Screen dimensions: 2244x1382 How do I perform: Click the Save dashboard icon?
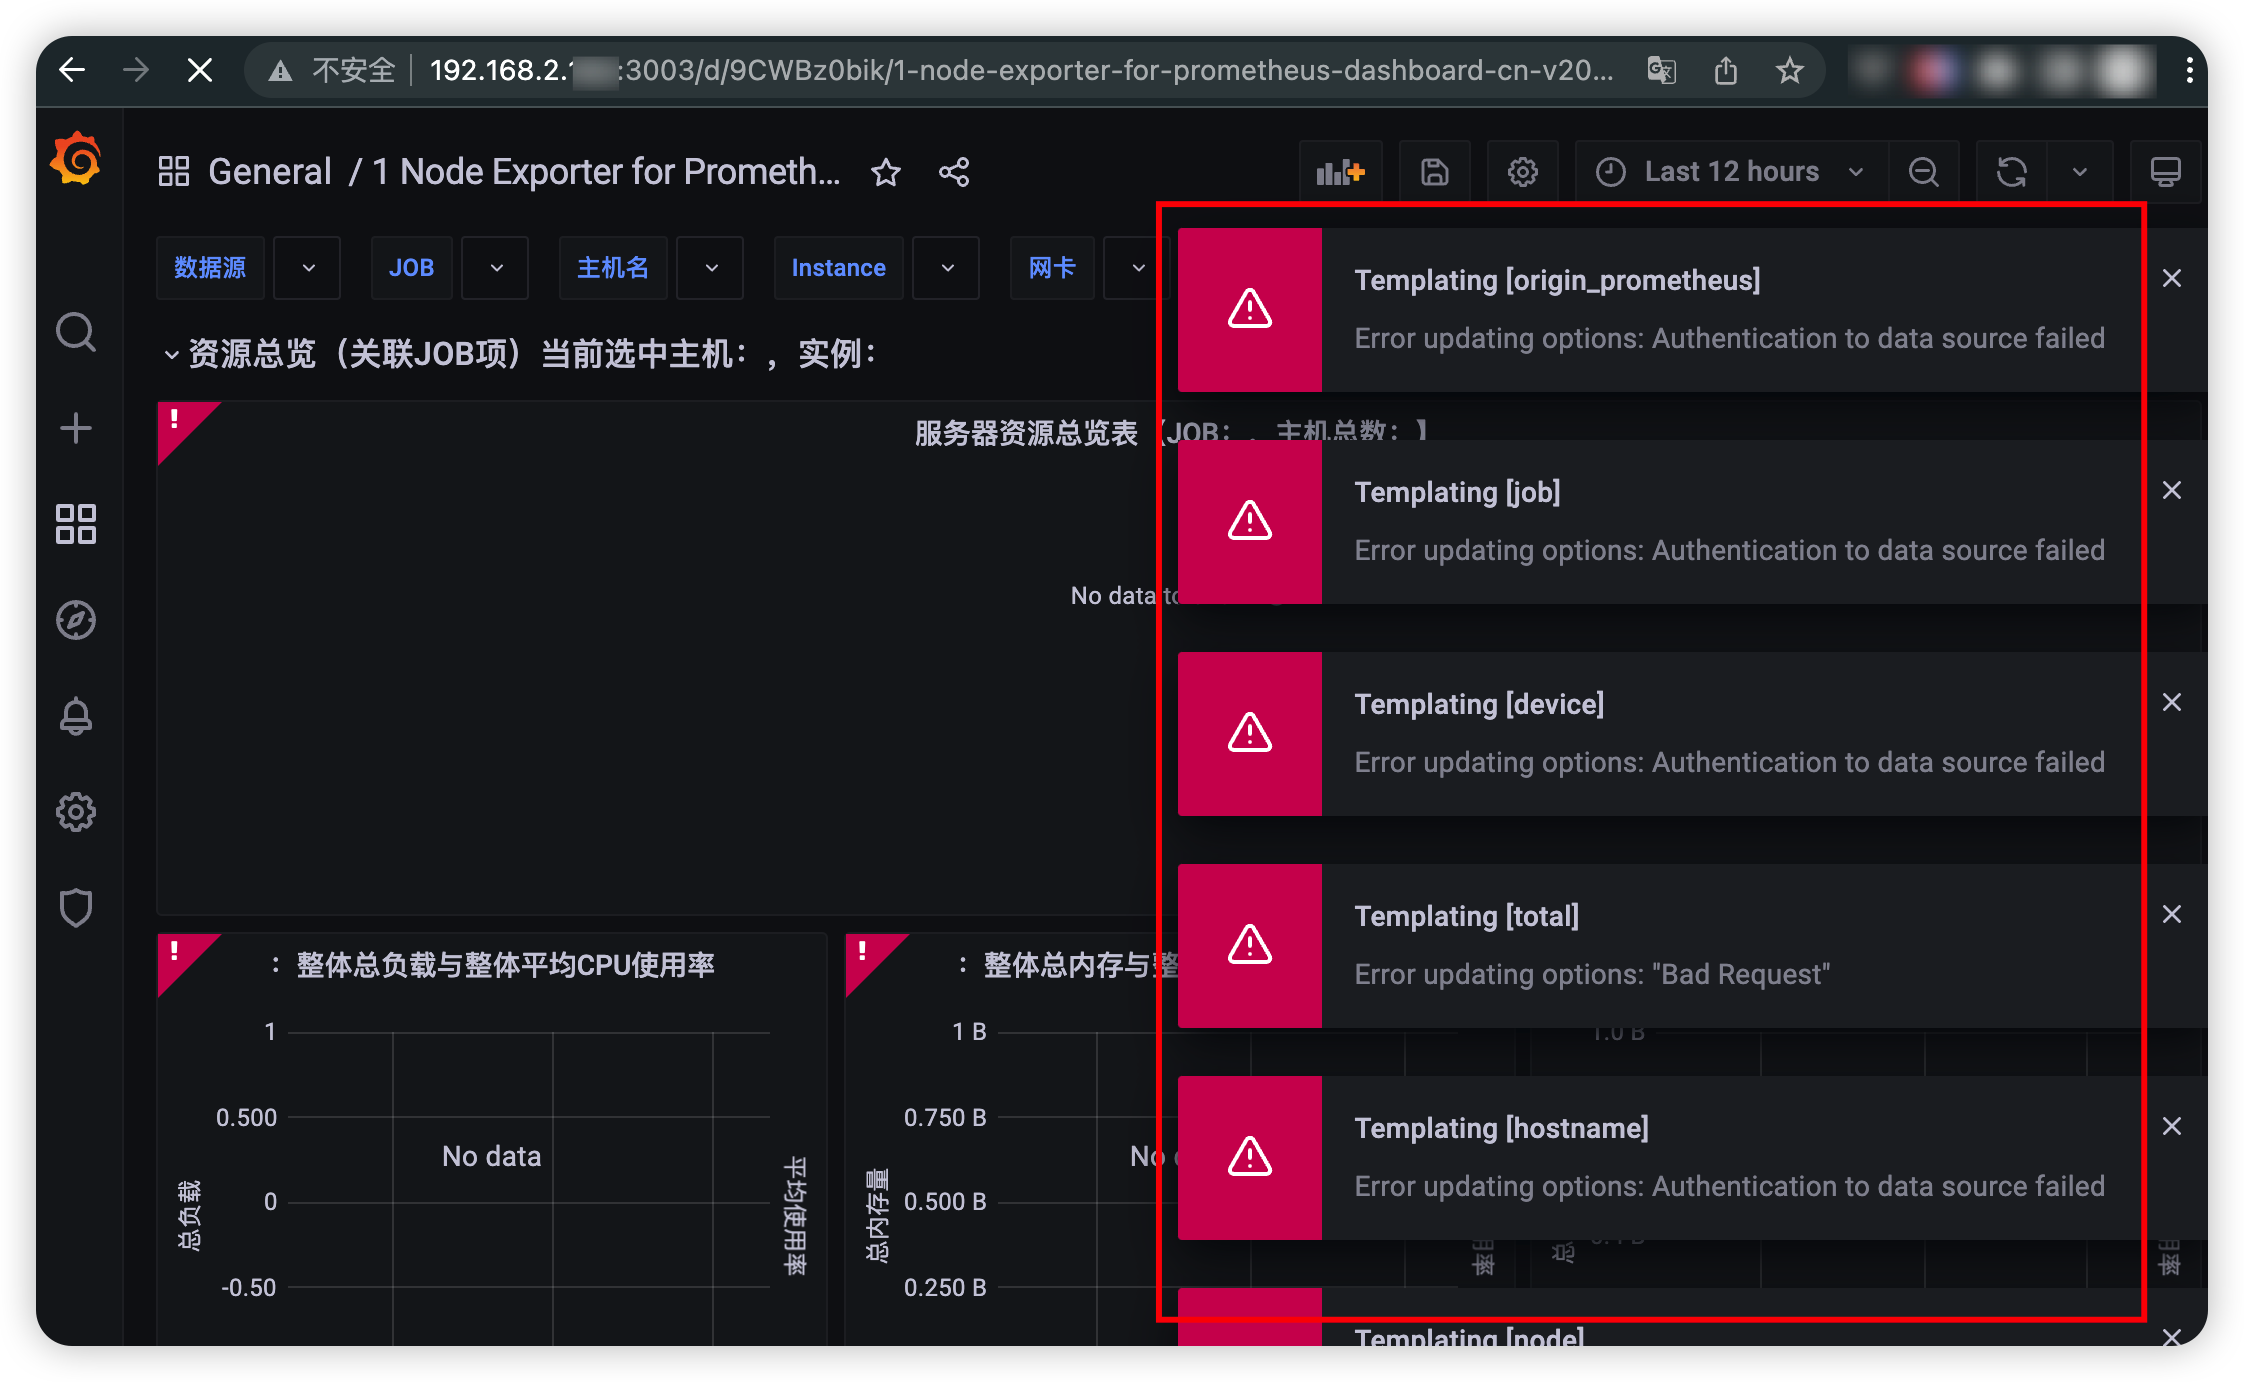(x=1434, y=172)
